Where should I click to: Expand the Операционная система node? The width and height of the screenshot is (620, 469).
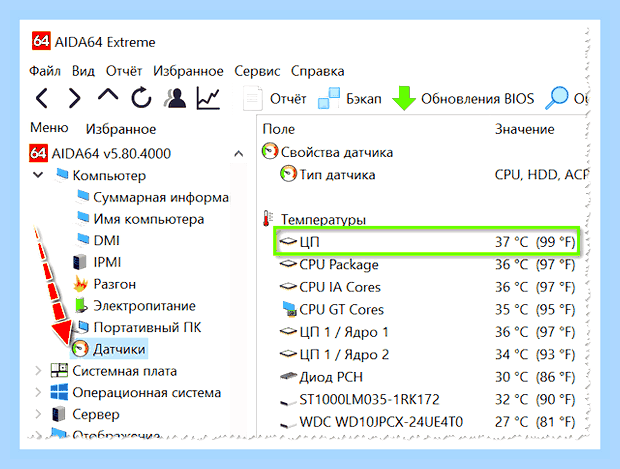coord(38,392)
